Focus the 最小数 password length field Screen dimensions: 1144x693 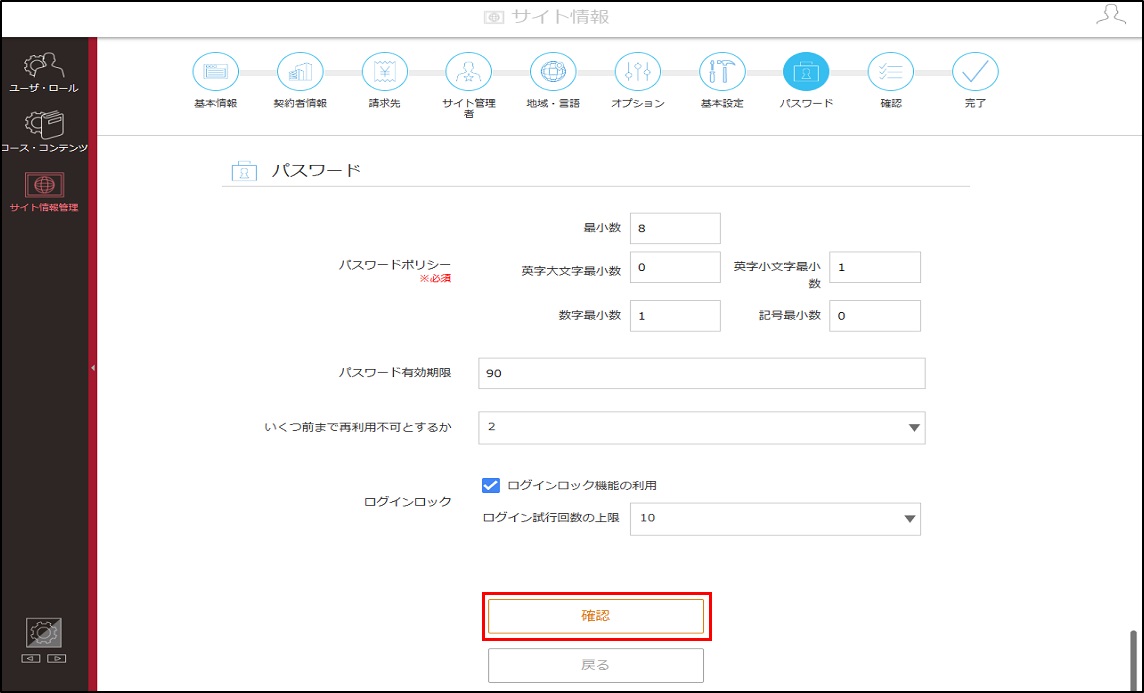pyautogui.click(x=675, y=228)
